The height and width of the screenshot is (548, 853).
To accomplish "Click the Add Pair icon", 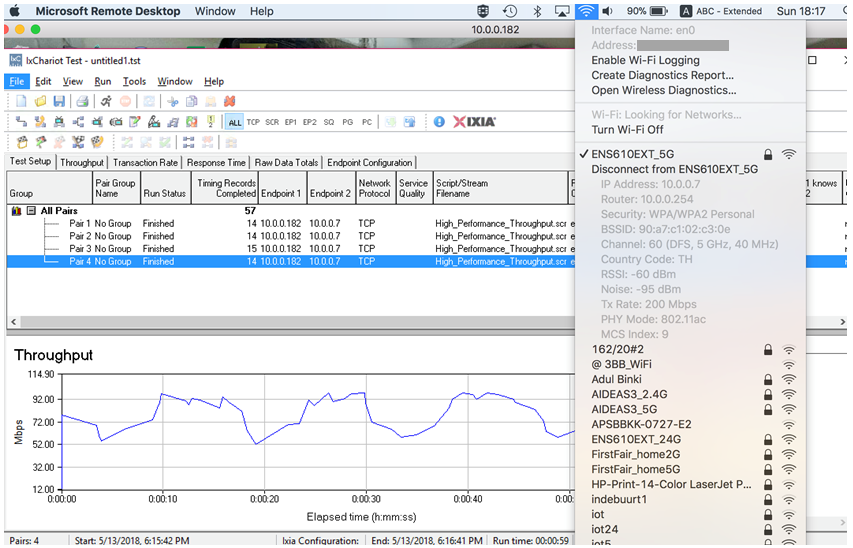I will coord(21,122).
